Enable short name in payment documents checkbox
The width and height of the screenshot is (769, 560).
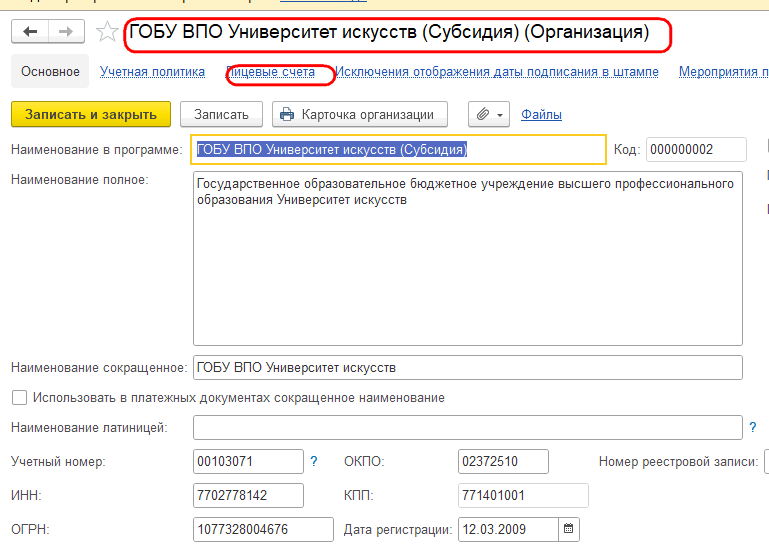pos(20,398)
